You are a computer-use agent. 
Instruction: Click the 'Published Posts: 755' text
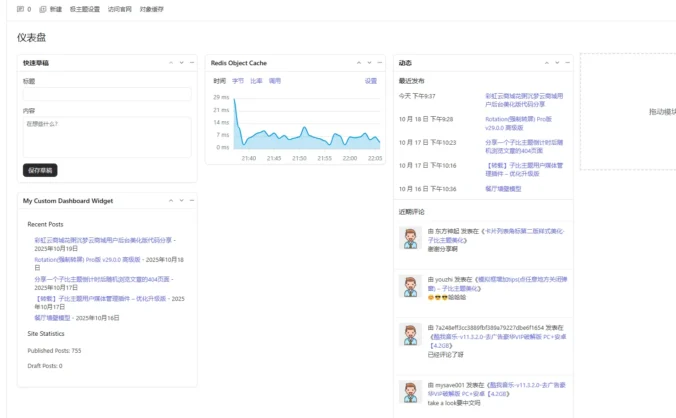54,351
